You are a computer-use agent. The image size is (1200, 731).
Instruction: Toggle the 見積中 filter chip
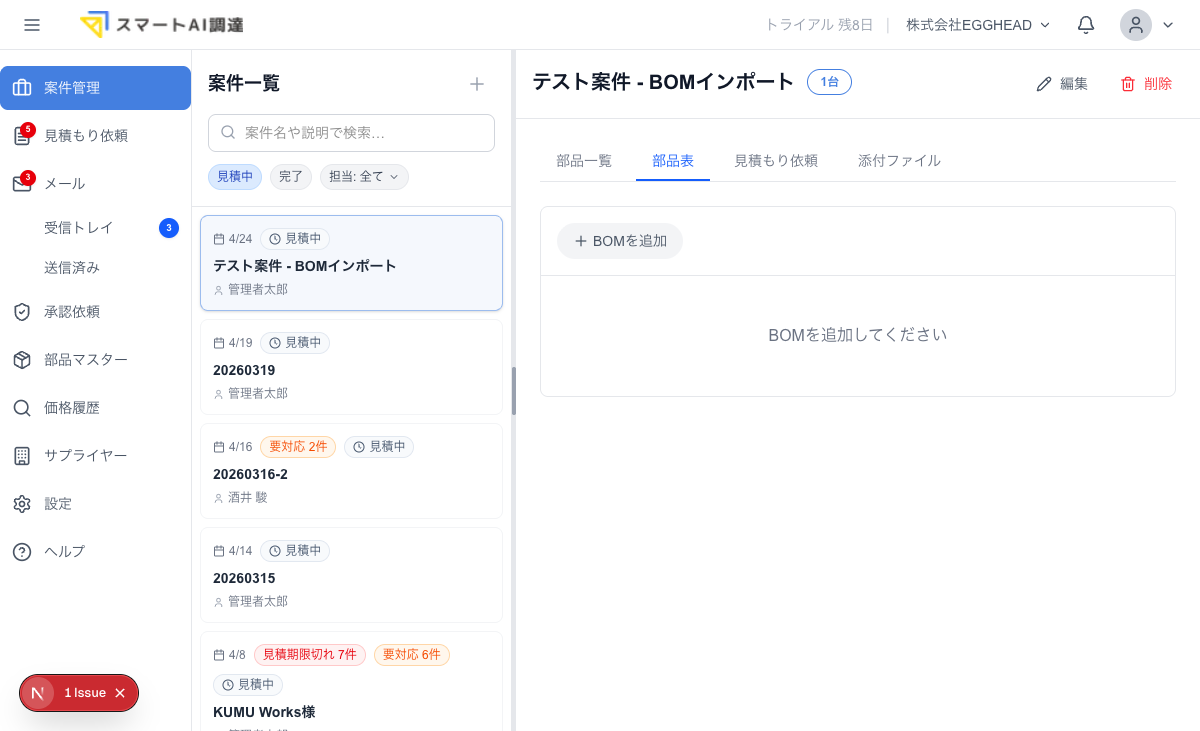pos(235,177)
